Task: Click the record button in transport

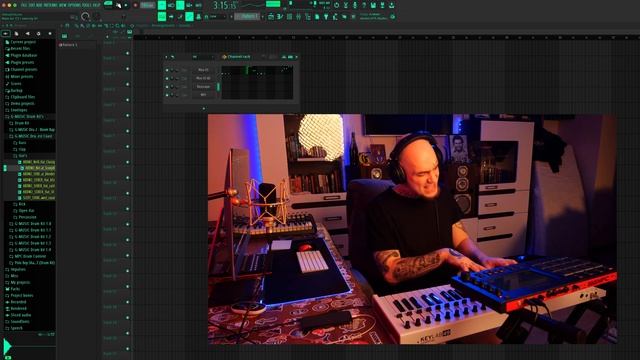Action: [135, 5]
